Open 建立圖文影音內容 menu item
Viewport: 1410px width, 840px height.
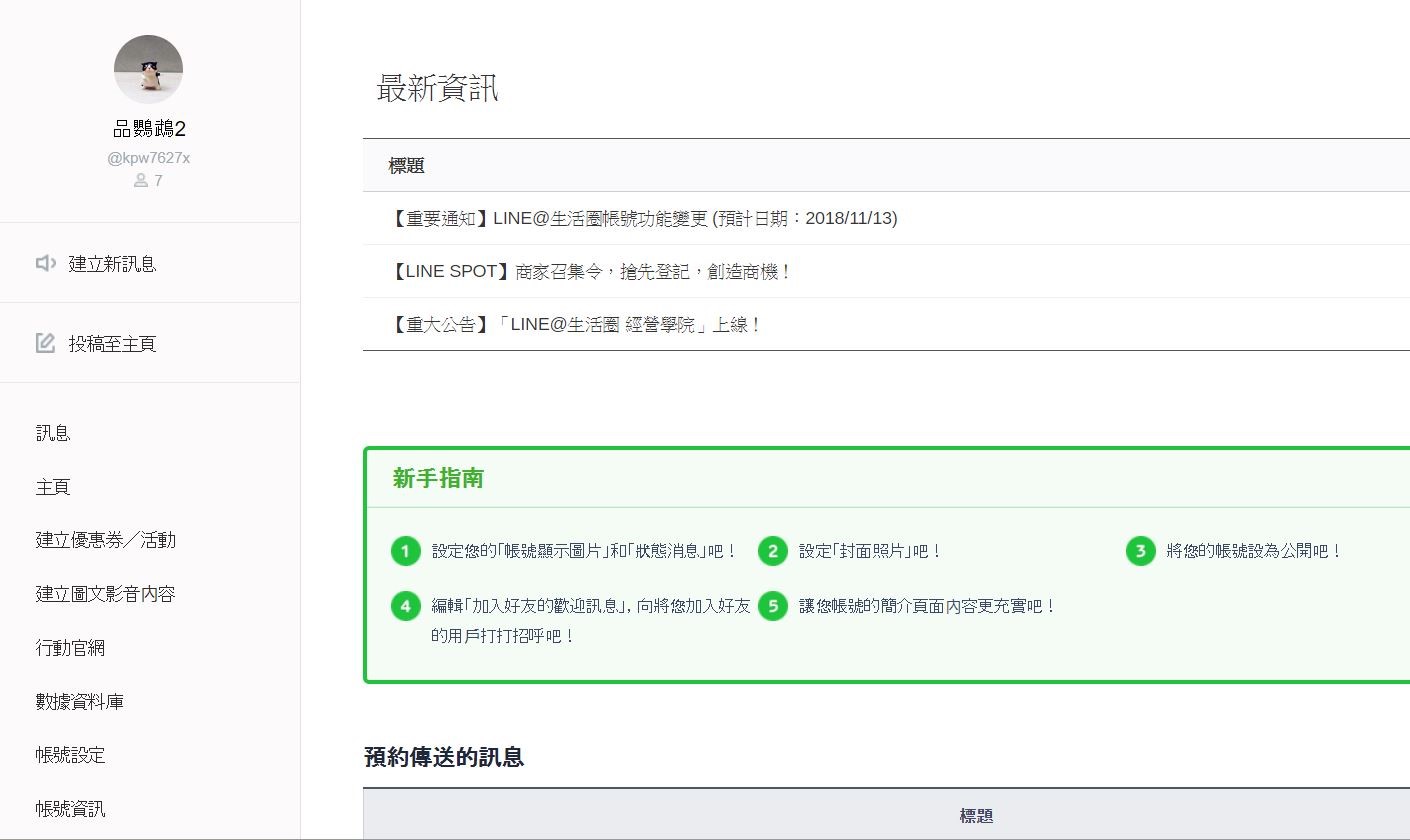click(x=106, y=594)
